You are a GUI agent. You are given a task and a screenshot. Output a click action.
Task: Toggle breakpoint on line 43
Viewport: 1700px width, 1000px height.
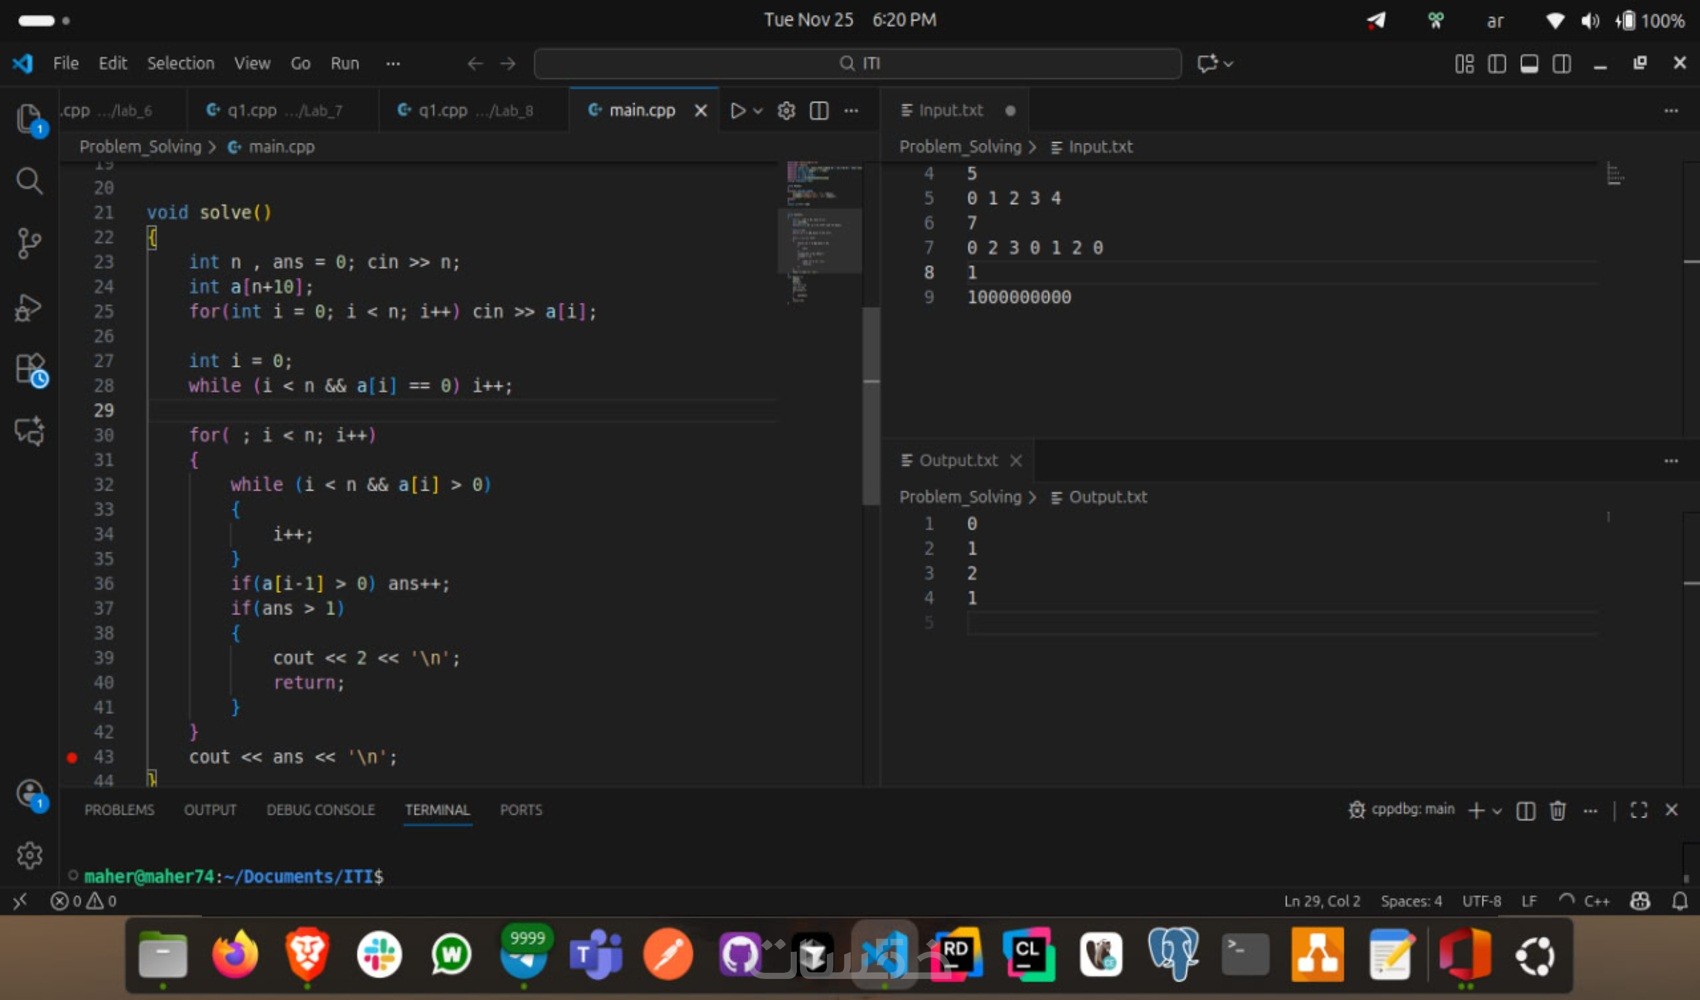pyautogui.click(x=72, y=757)
